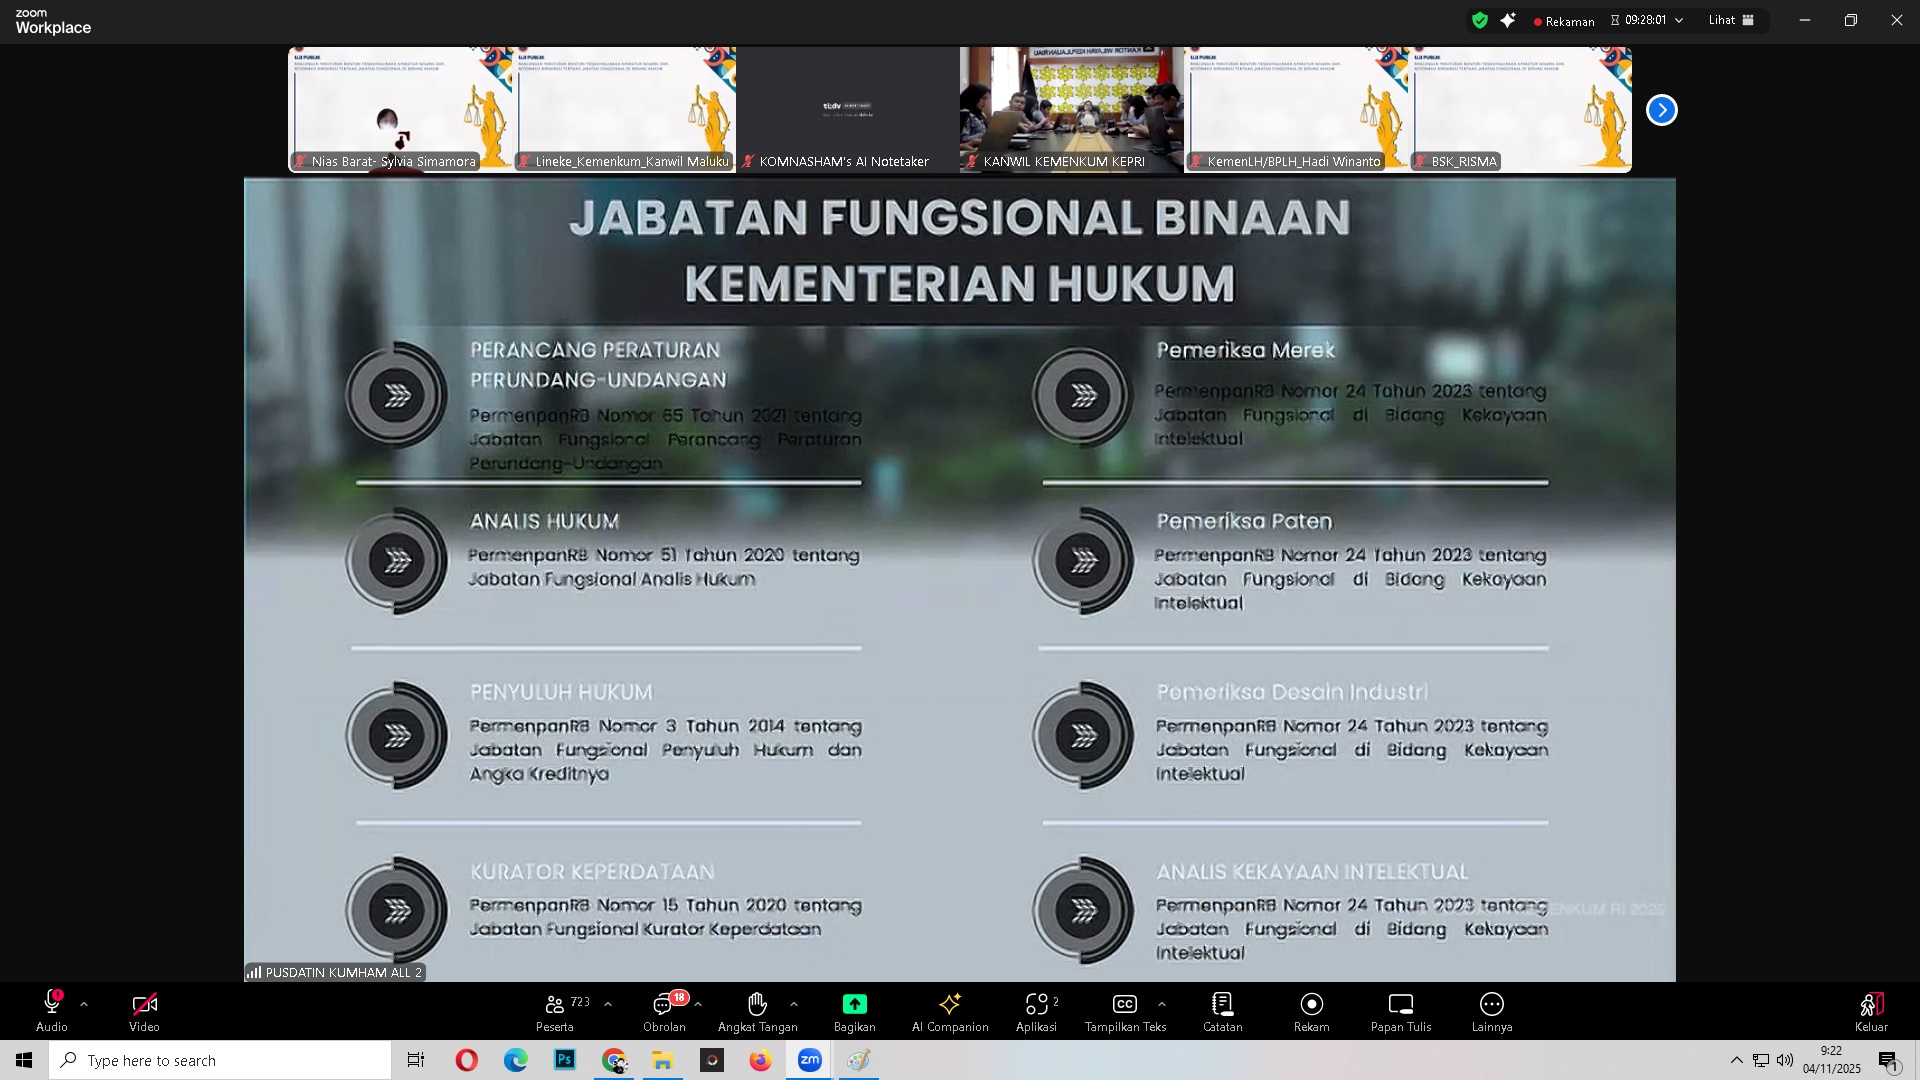Expand the recording timer dropdown
1920x1080 pixels.
(1679, 20)
